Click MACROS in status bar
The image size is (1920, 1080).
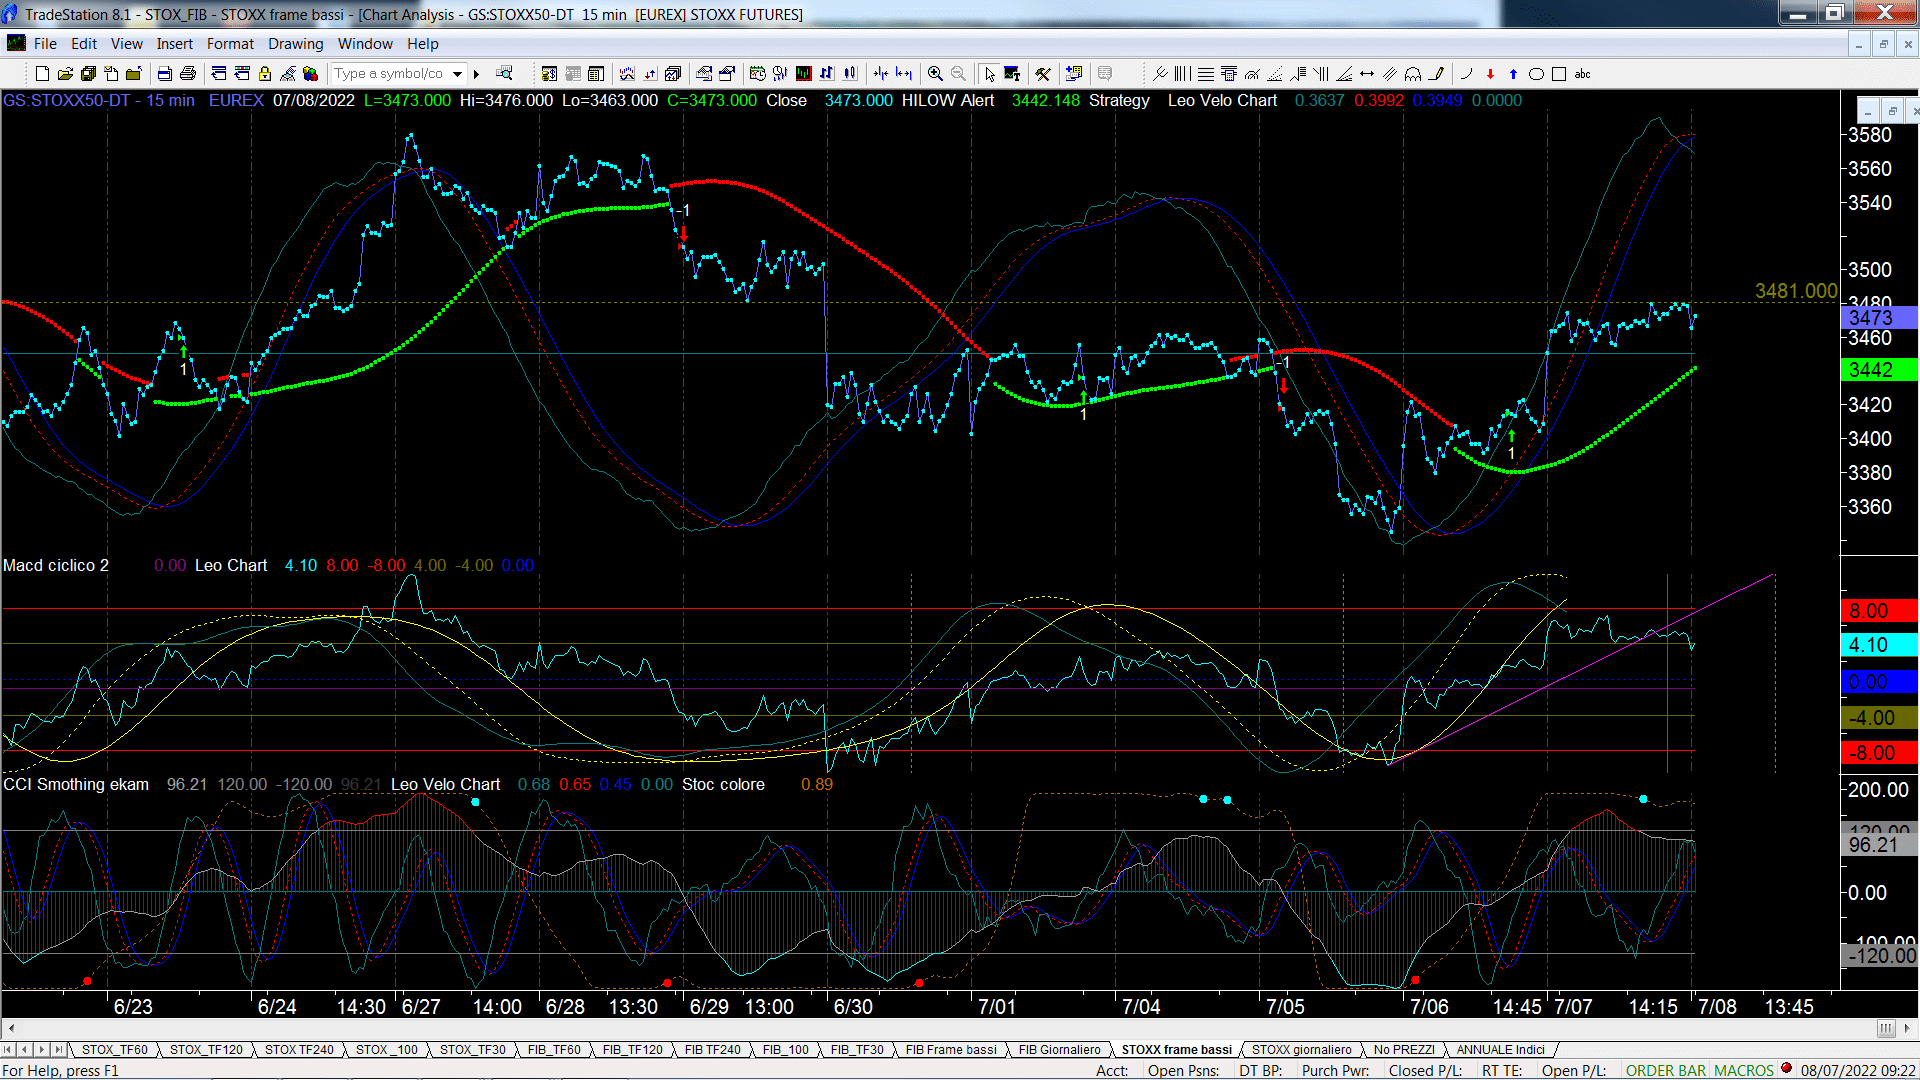pyautogui.click(x=1743, y=1071)
